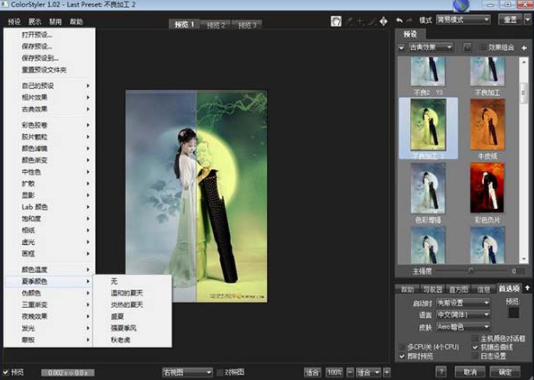This screenshot has height=380, width=534.
Task: Click the plus zoom-in button
Action: pos(387,372)
